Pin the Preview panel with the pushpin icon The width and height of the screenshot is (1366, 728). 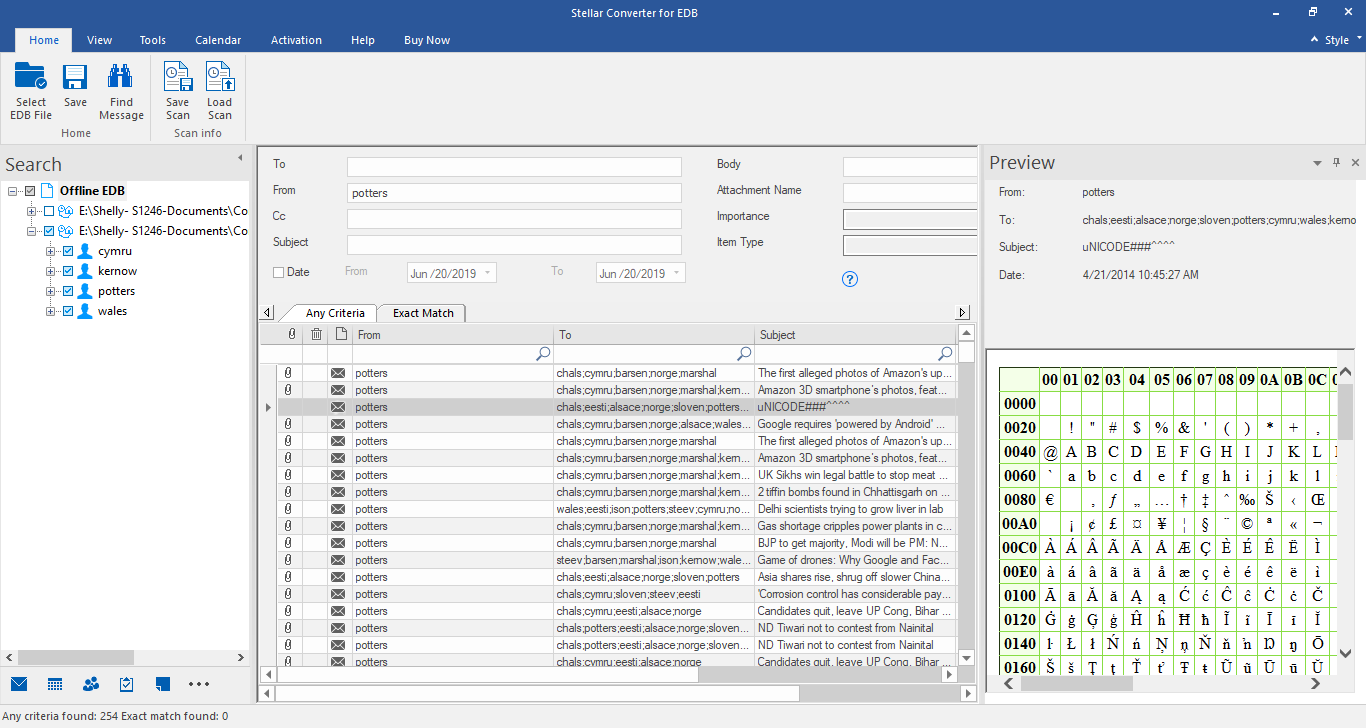click(1336, 162)
